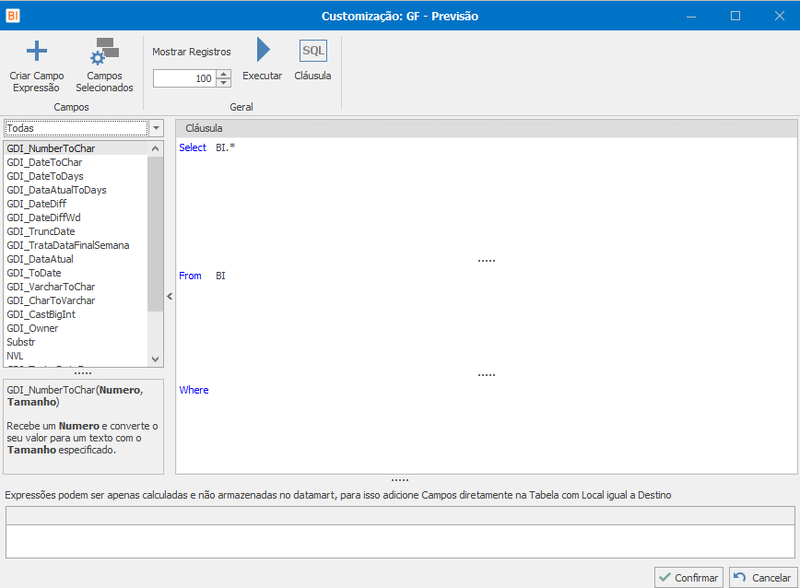Screen dimensions: 800x588
Task: Open Campos Selecionados settings icon
Action: [105, 51]
